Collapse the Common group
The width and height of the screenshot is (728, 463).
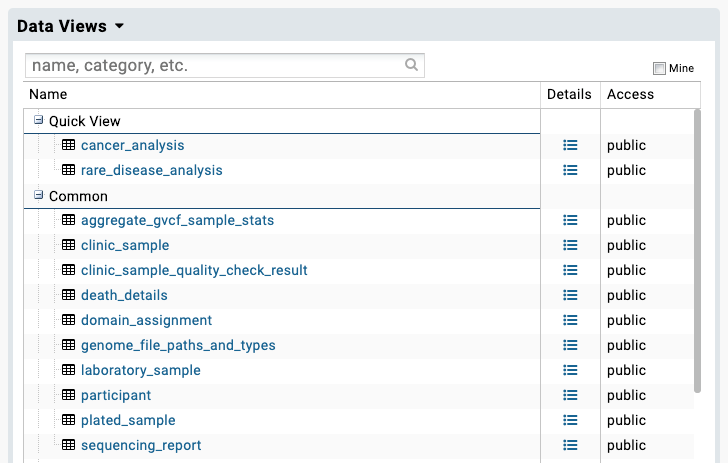point(39,195)
